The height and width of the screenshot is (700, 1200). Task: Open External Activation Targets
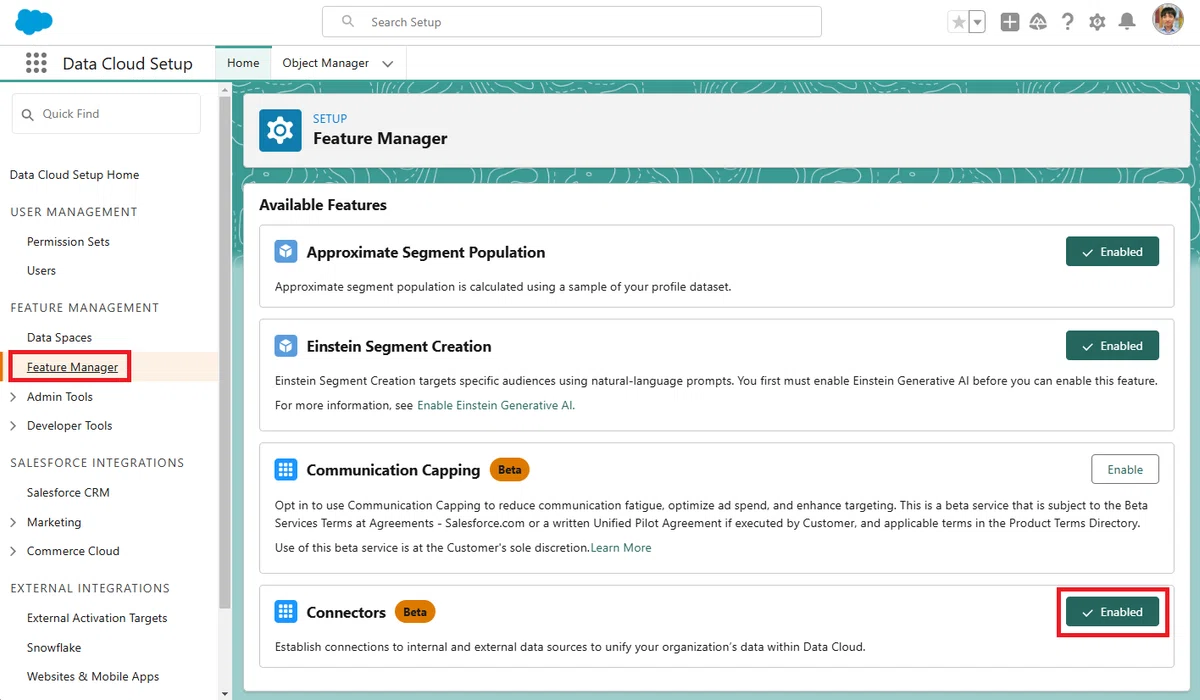tap(97, 618)
